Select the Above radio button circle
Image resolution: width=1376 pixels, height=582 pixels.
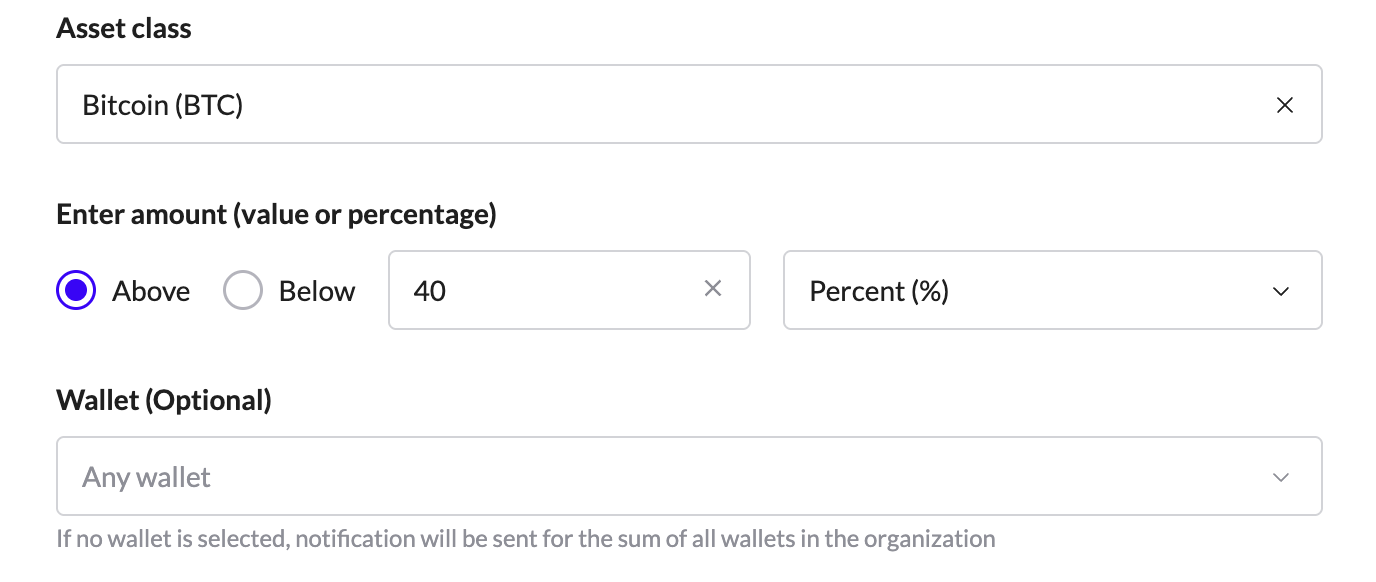pyautogui.click(x=76, y=291)
